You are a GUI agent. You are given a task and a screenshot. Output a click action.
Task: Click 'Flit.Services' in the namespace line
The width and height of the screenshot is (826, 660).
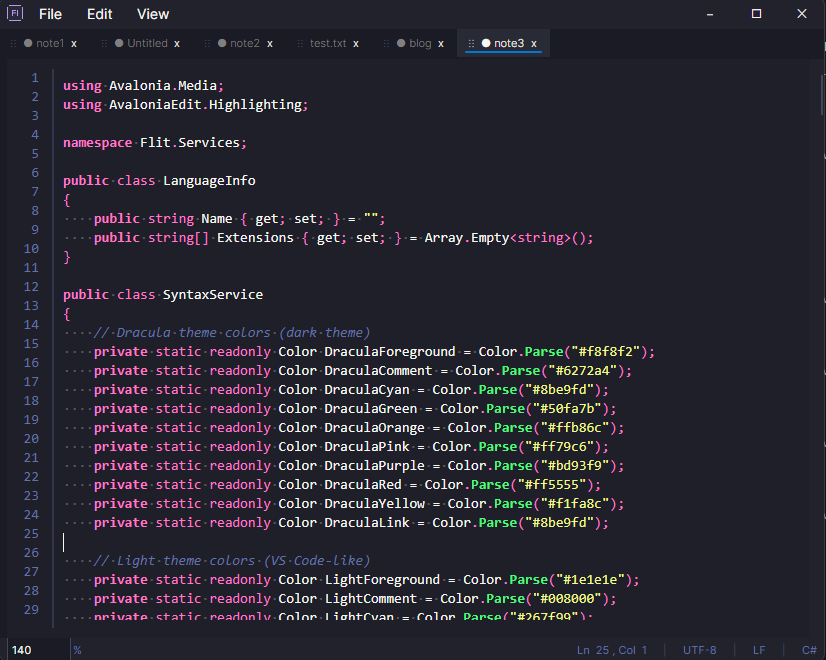click(190, 143)
